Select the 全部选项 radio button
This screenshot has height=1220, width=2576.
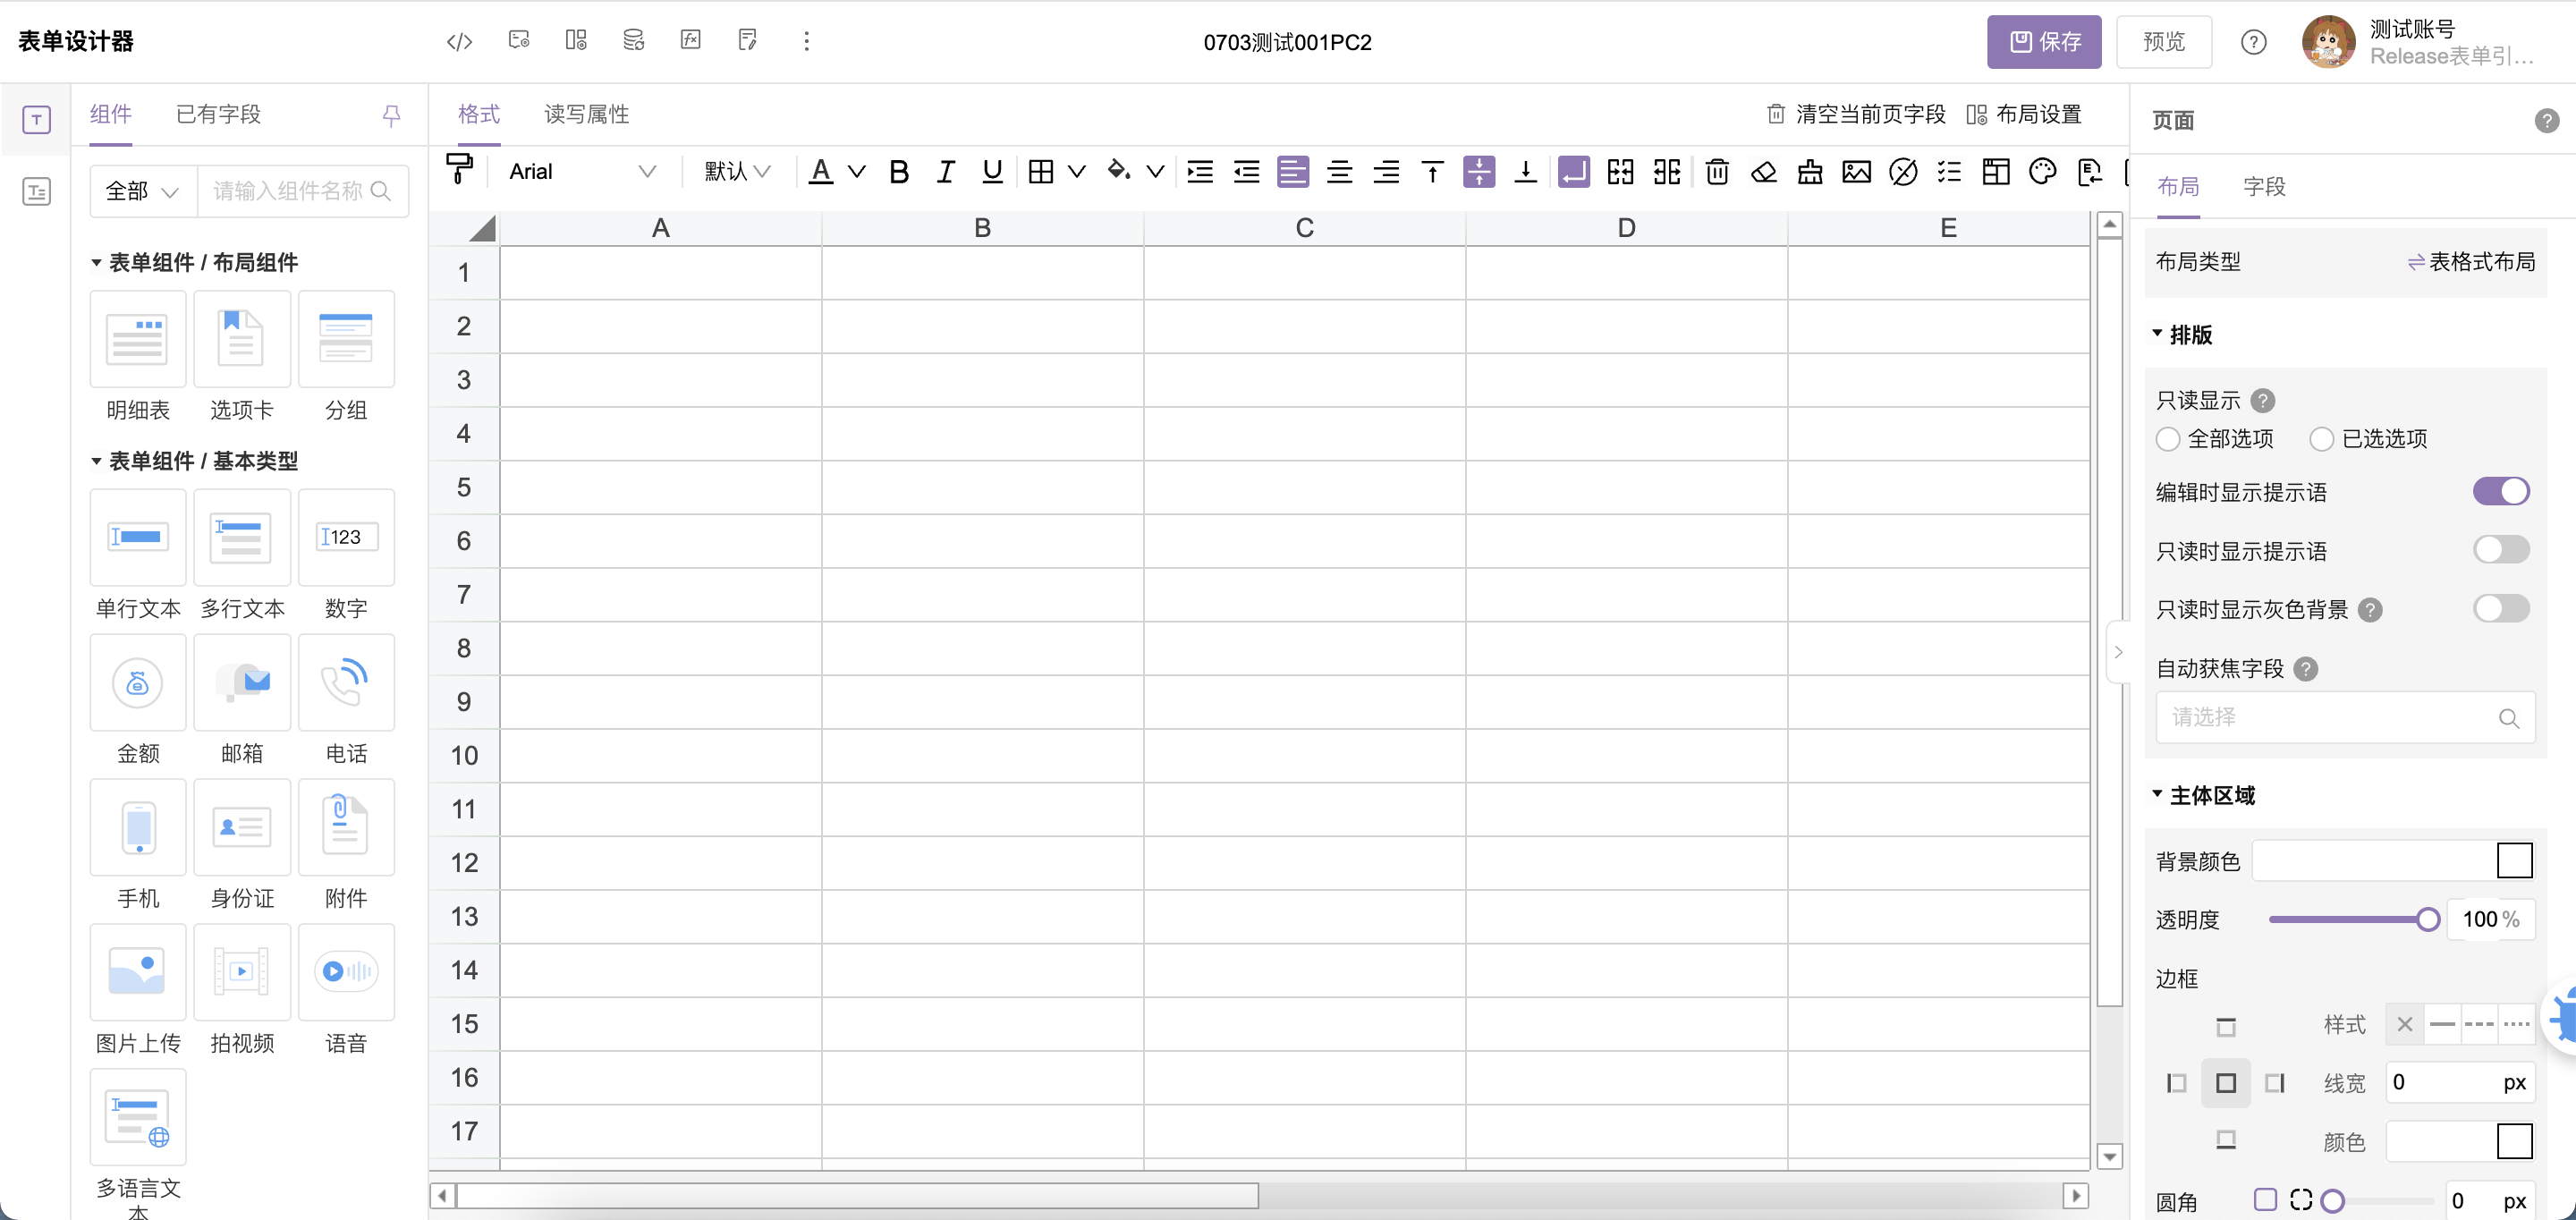coord(2167,439)
